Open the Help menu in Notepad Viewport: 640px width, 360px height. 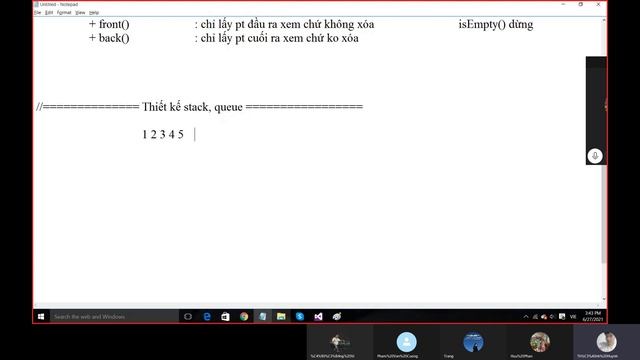click(94, 13)
